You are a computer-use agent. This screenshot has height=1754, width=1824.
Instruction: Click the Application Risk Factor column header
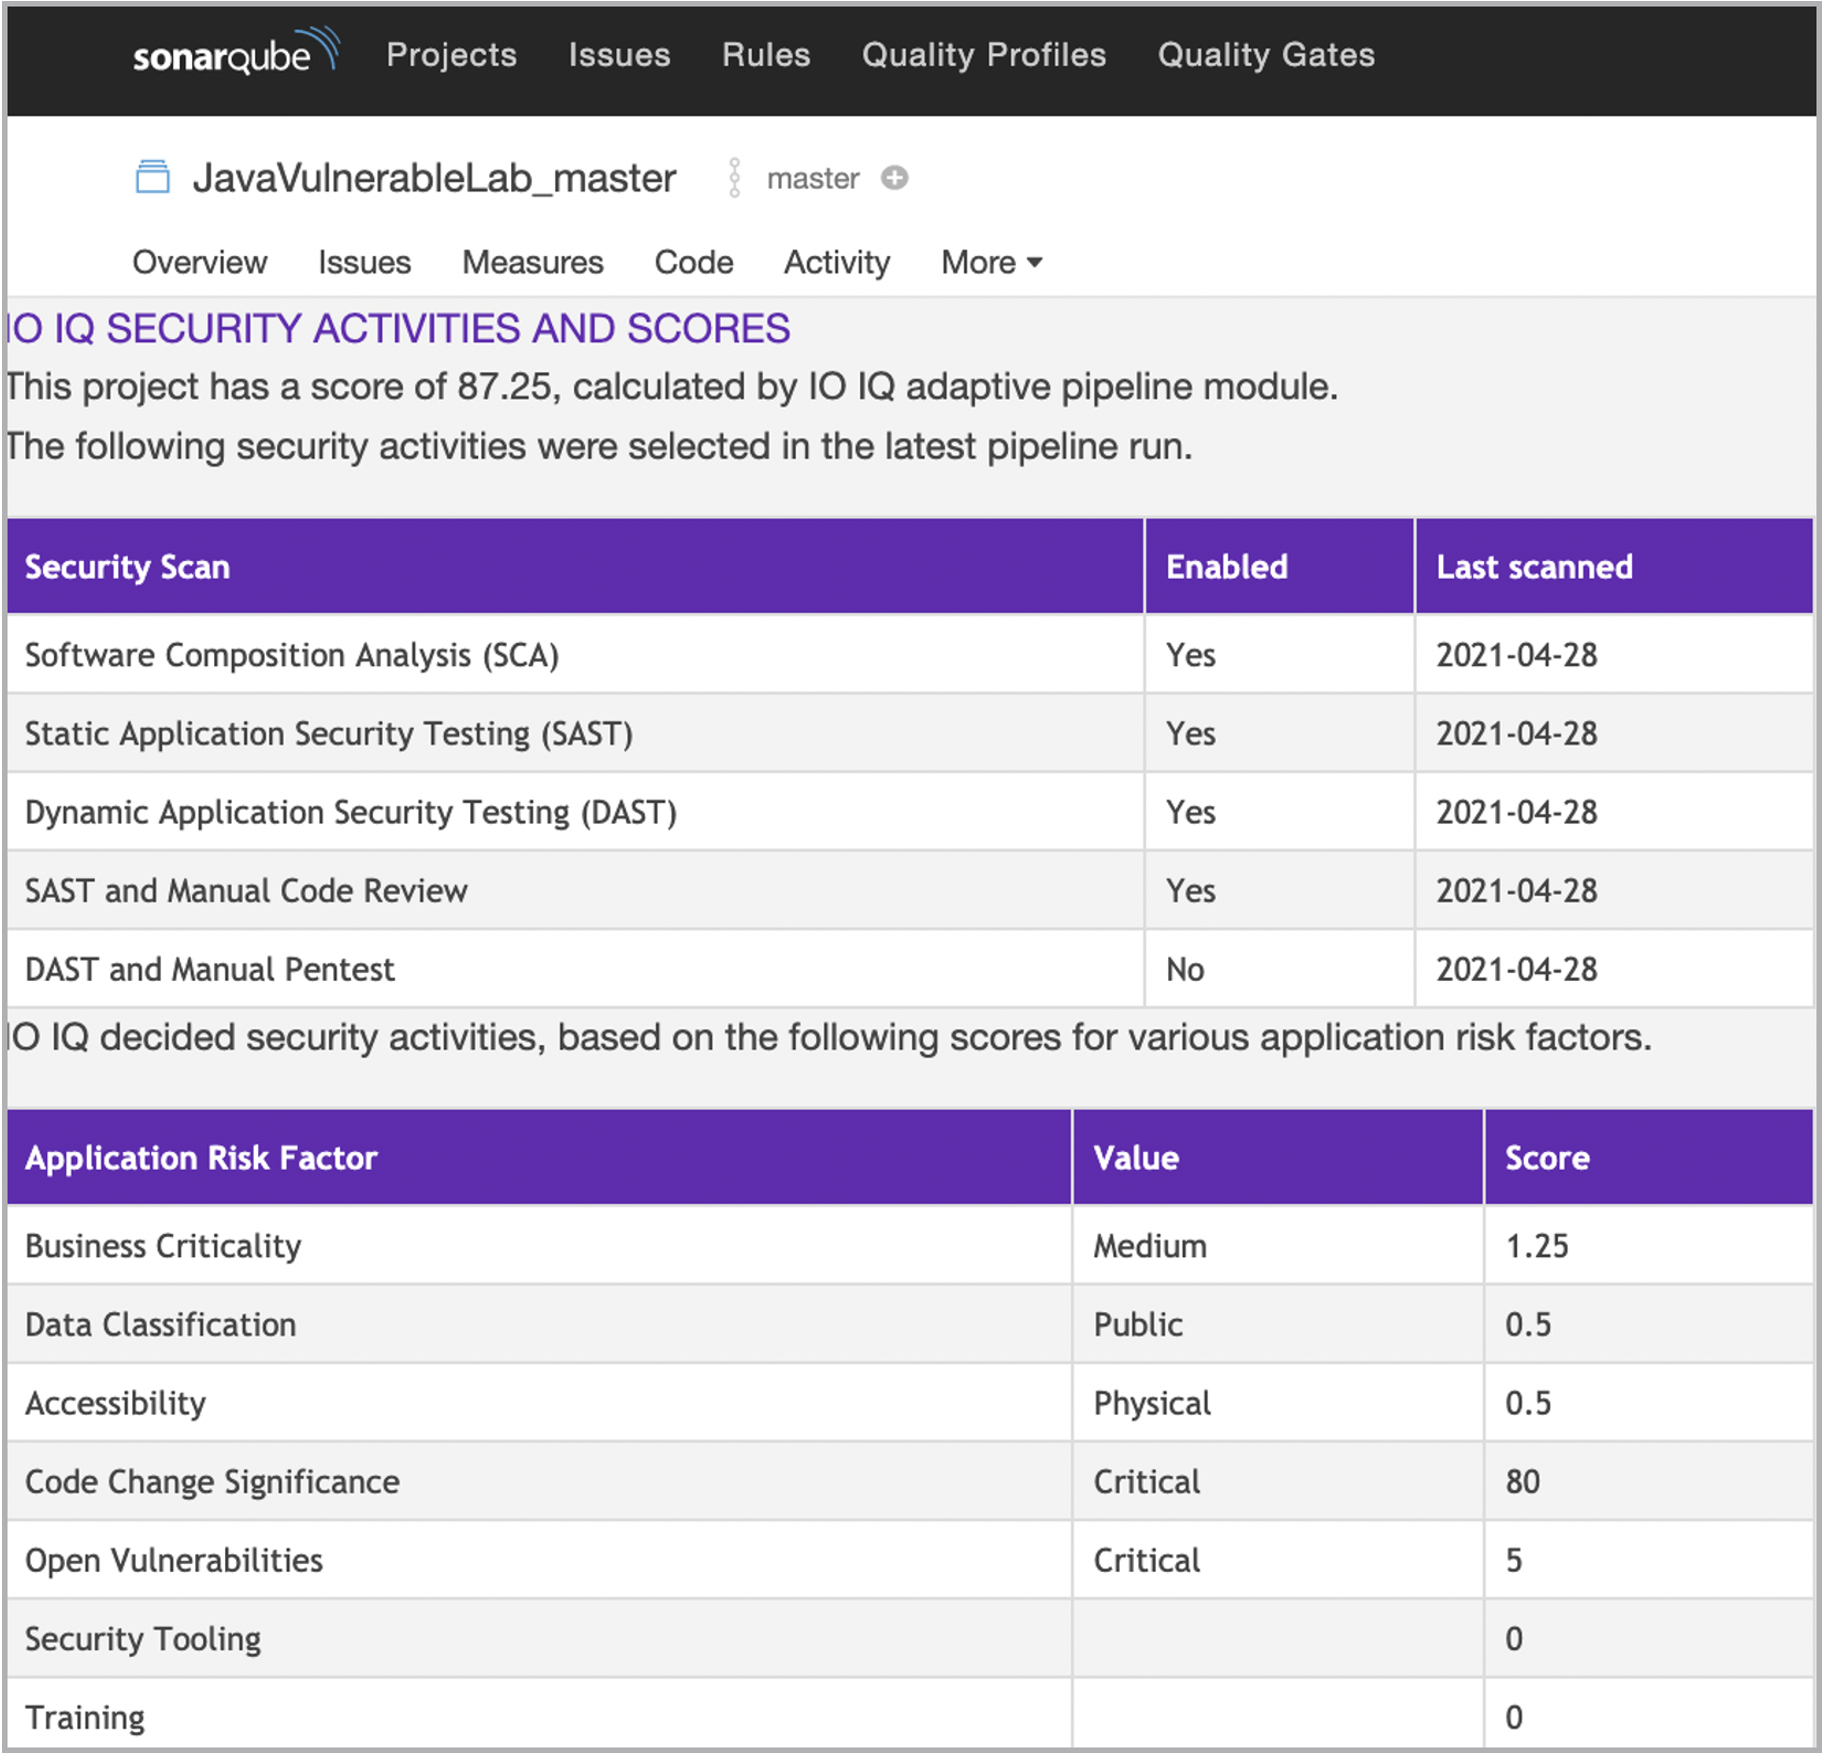tap(539, 1157)
